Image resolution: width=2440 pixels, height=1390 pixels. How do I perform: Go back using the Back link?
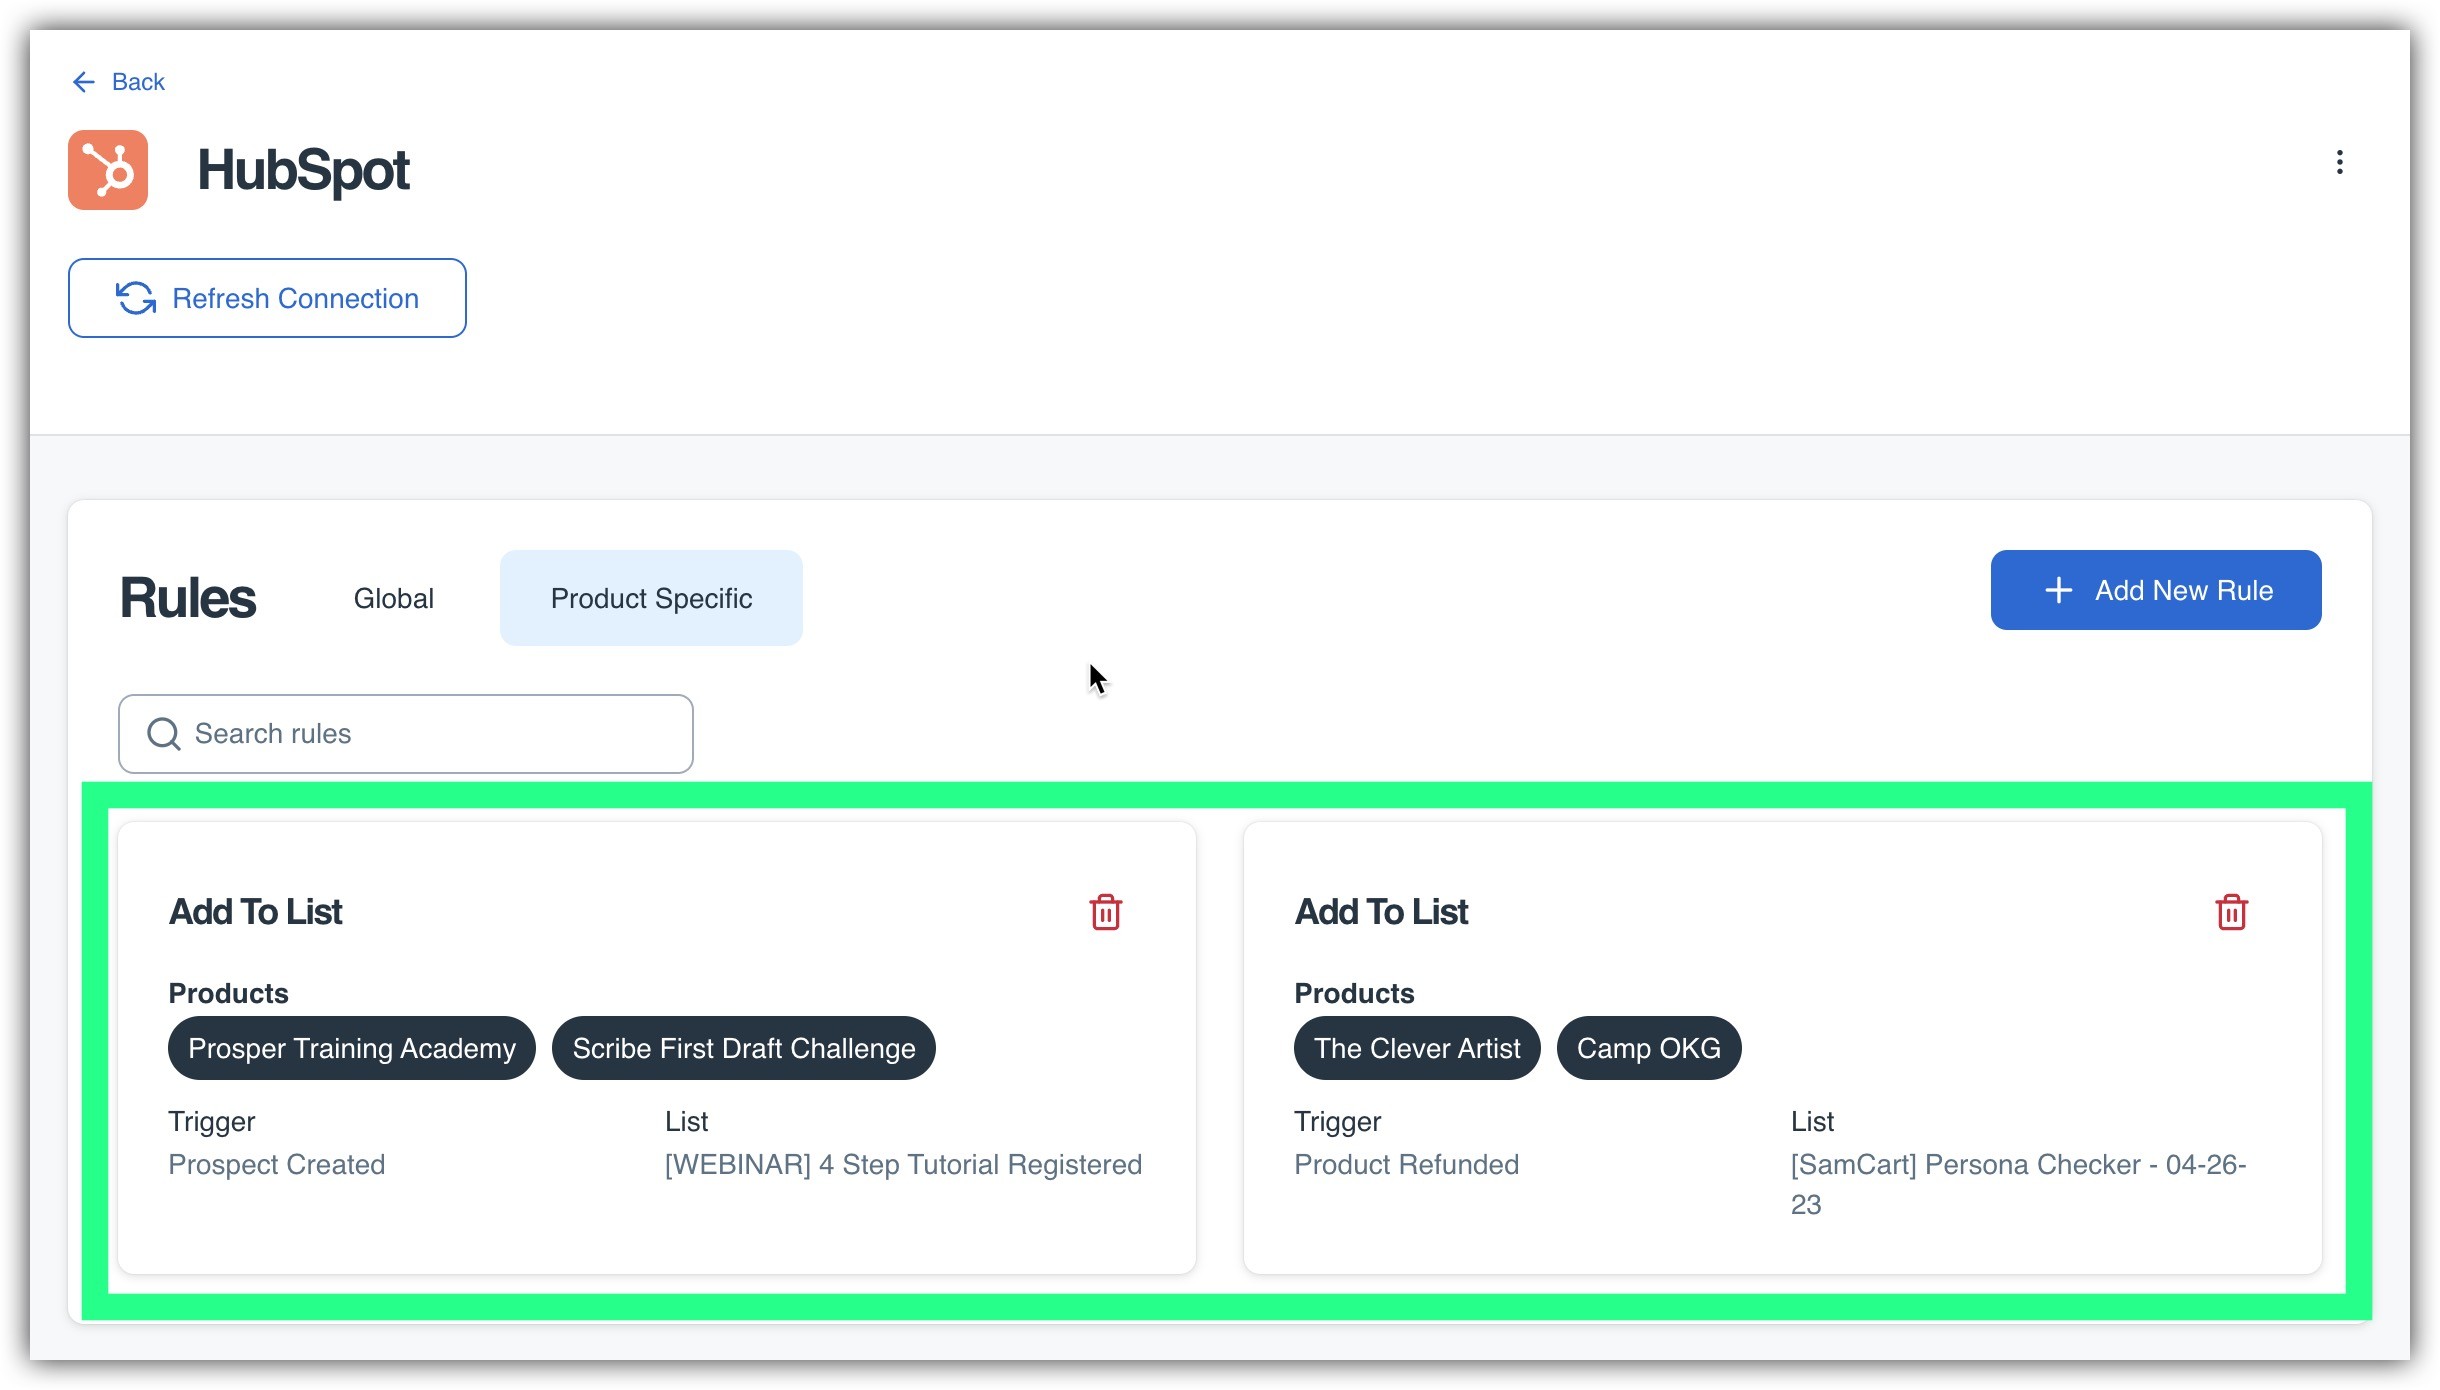138,82
